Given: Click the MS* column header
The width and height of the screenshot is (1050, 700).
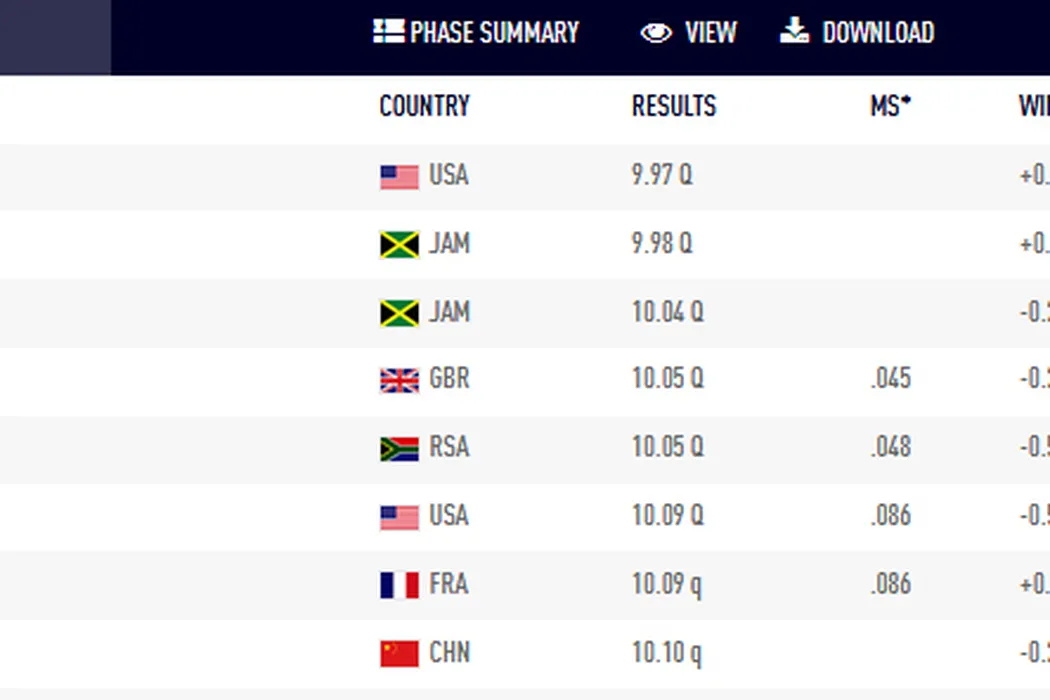Looking at the screenshot, I should [x=890, y=106].
